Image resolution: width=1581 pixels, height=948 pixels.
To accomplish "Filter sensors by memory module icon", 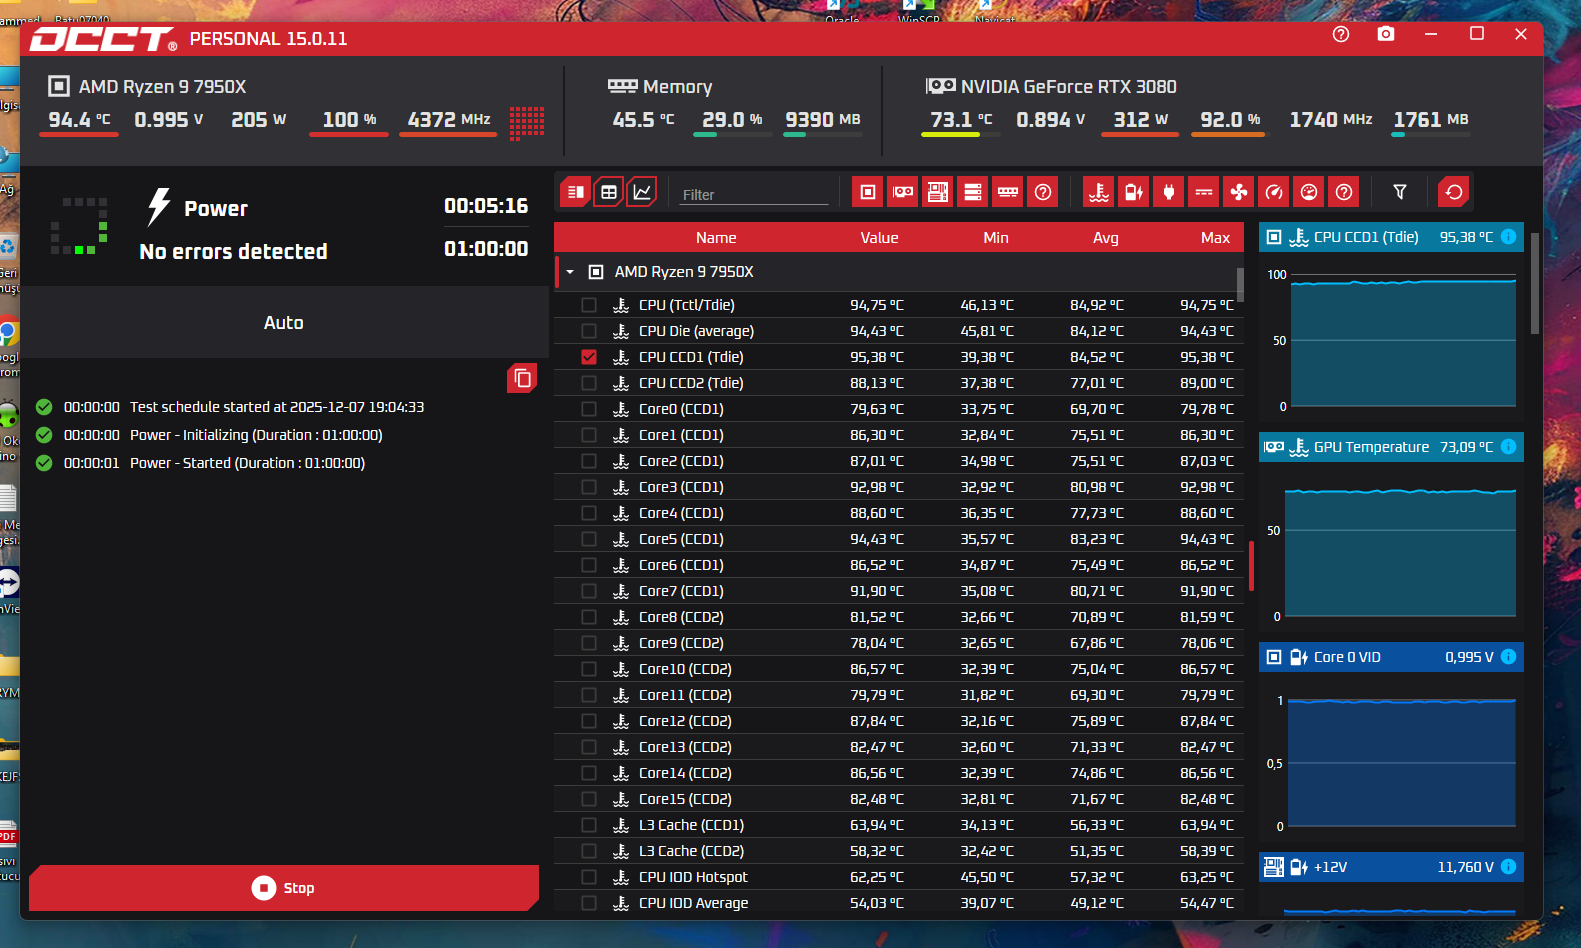I will [x=1008, y=192].
